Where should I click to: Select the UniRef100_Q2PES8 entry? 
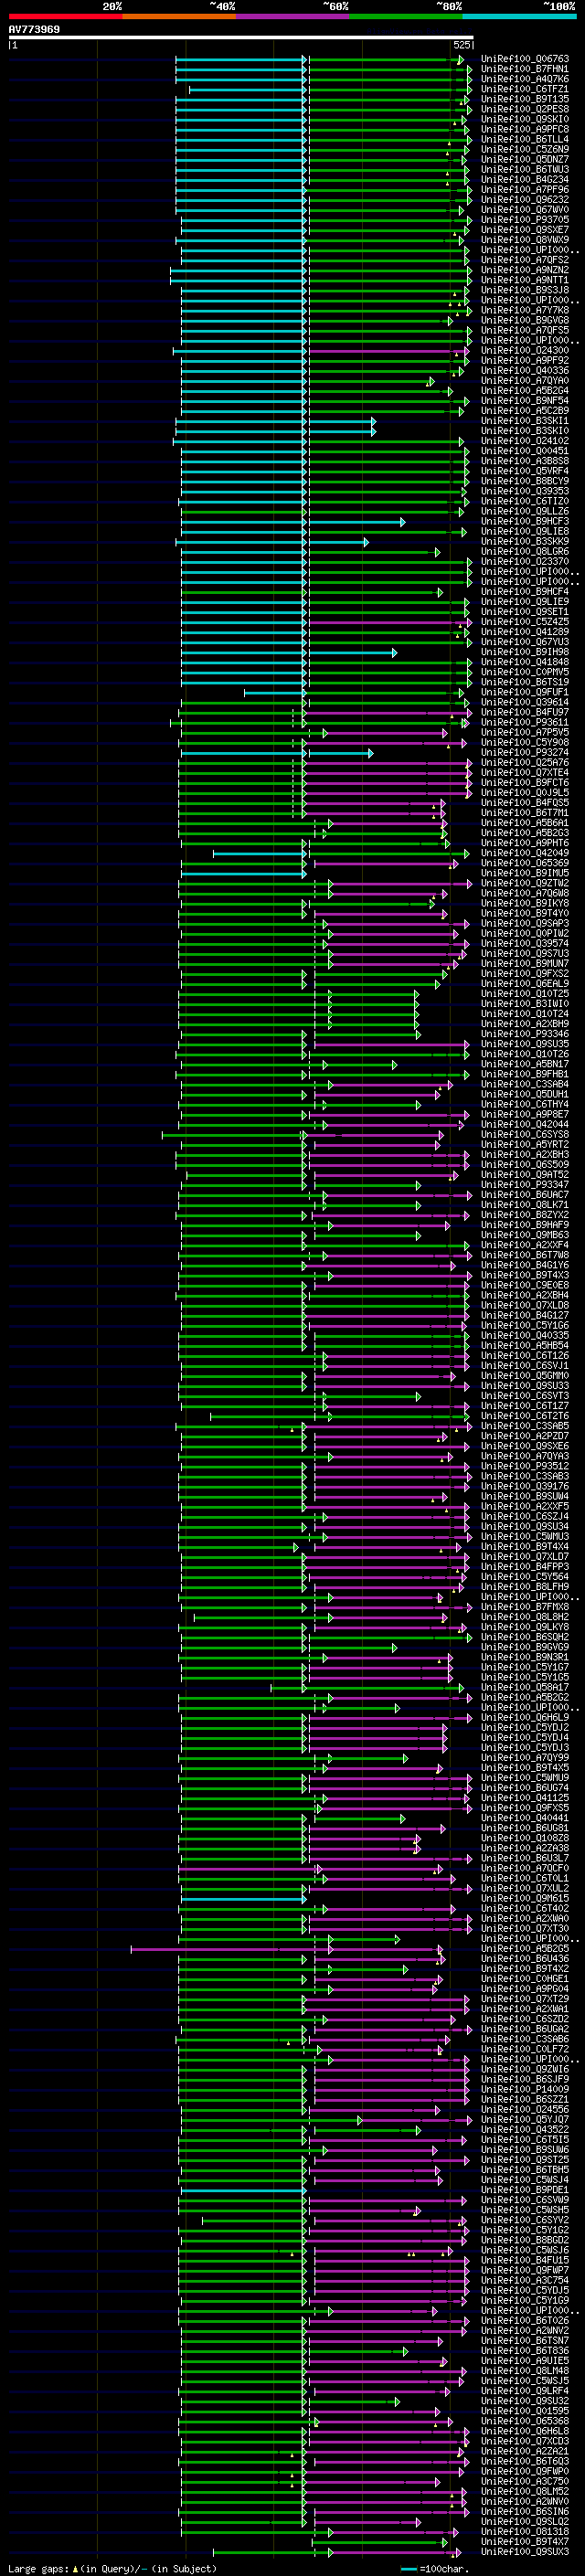click(x=524, y=109)
